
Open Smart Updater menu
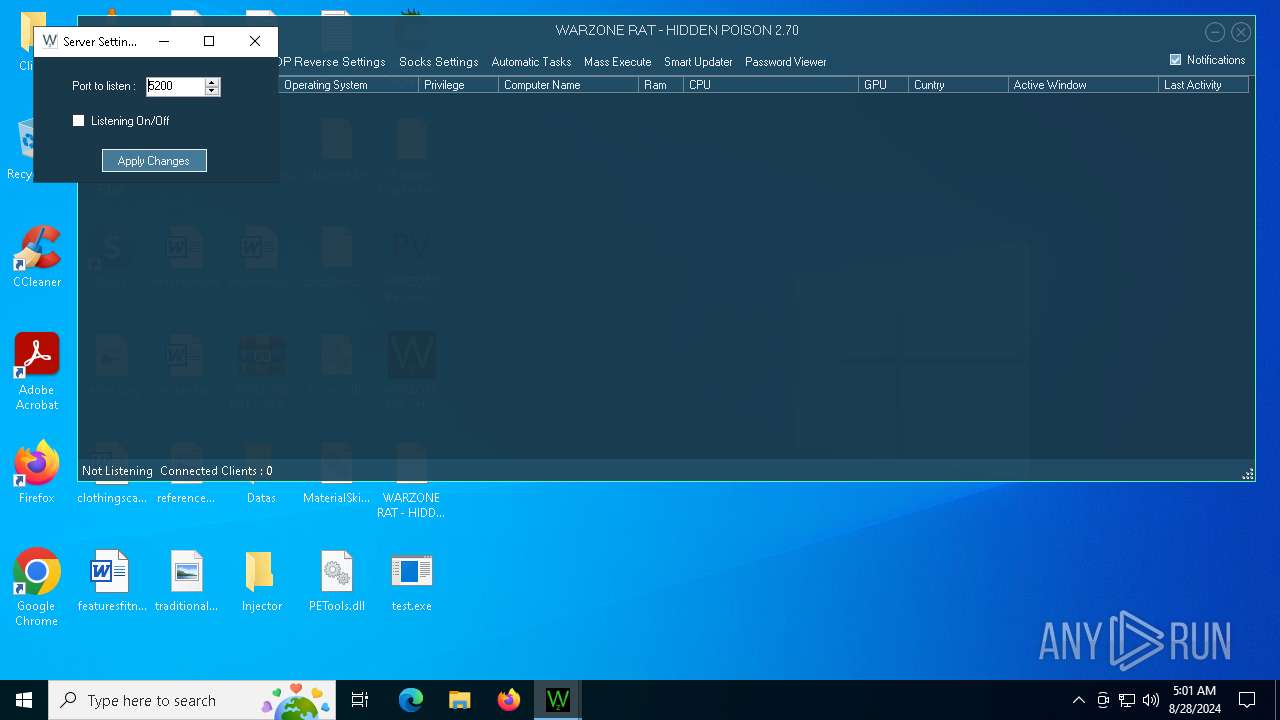coord(698,62)
